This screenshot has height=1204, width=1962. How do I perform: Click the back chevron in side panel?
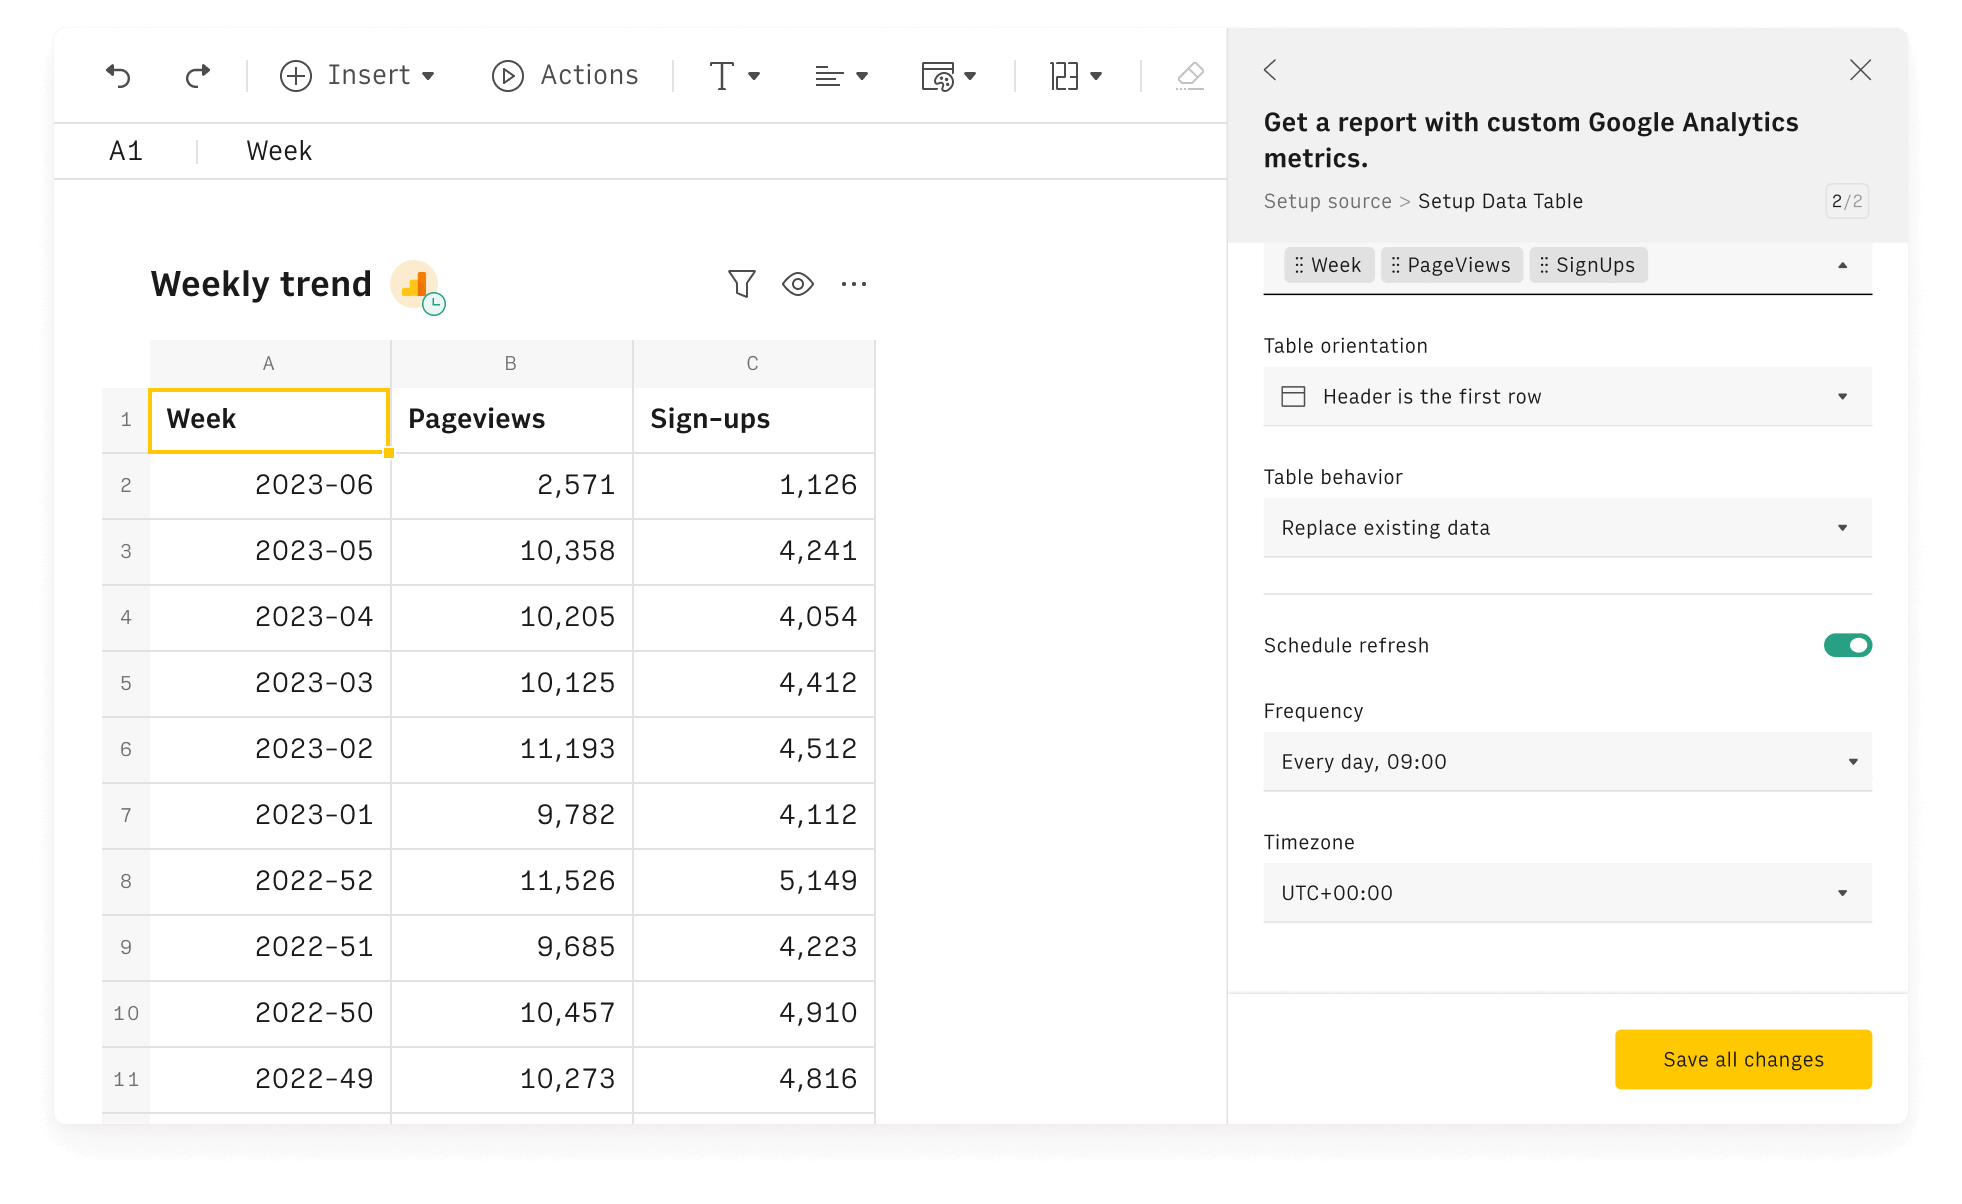[1270, 70]
